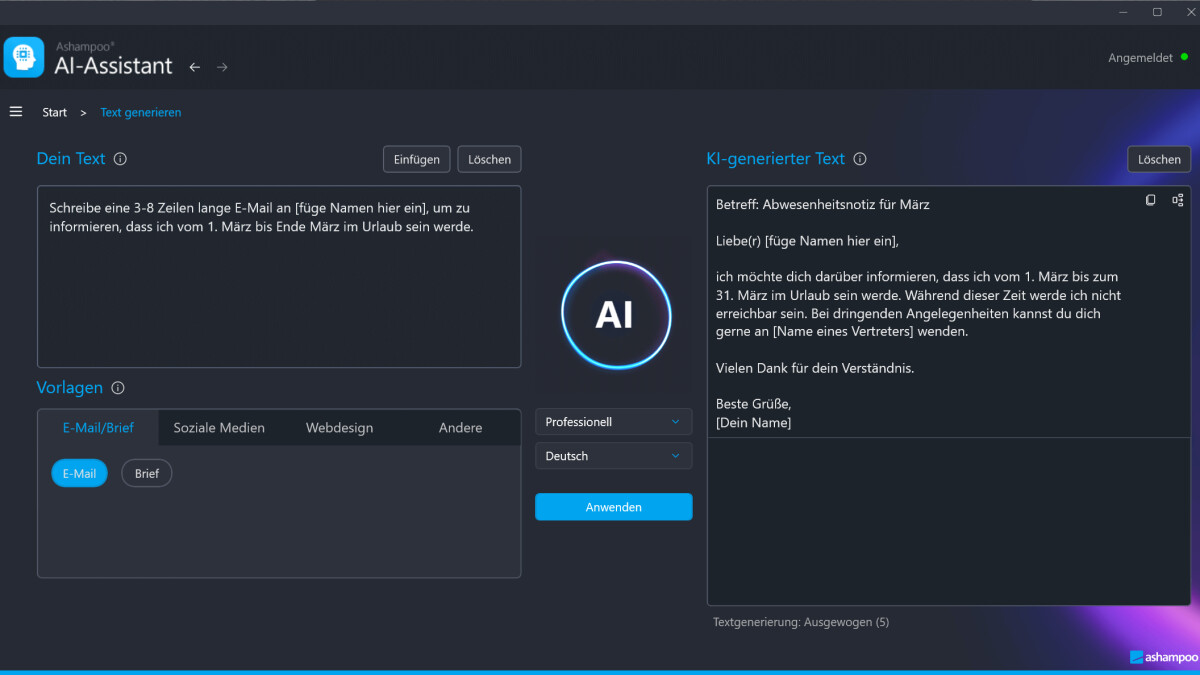Go forward with the right arrow
The width and height of the screenshot is (1200, 675).
pos(222,67)
